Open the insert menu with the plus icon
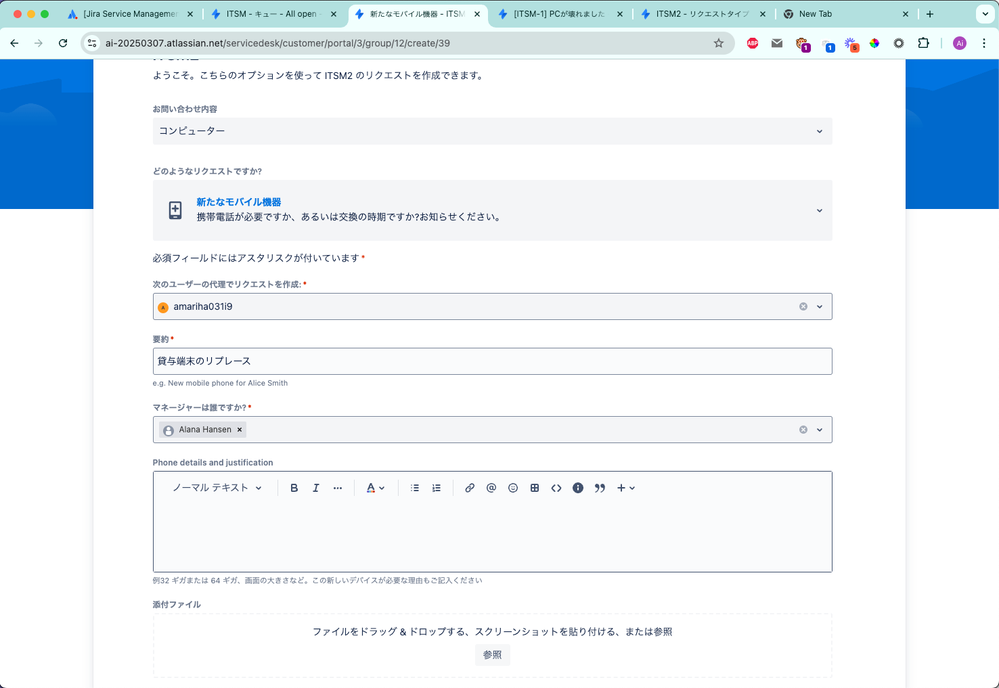This screenshot has height=688, width=999. [x=622, y=488]
